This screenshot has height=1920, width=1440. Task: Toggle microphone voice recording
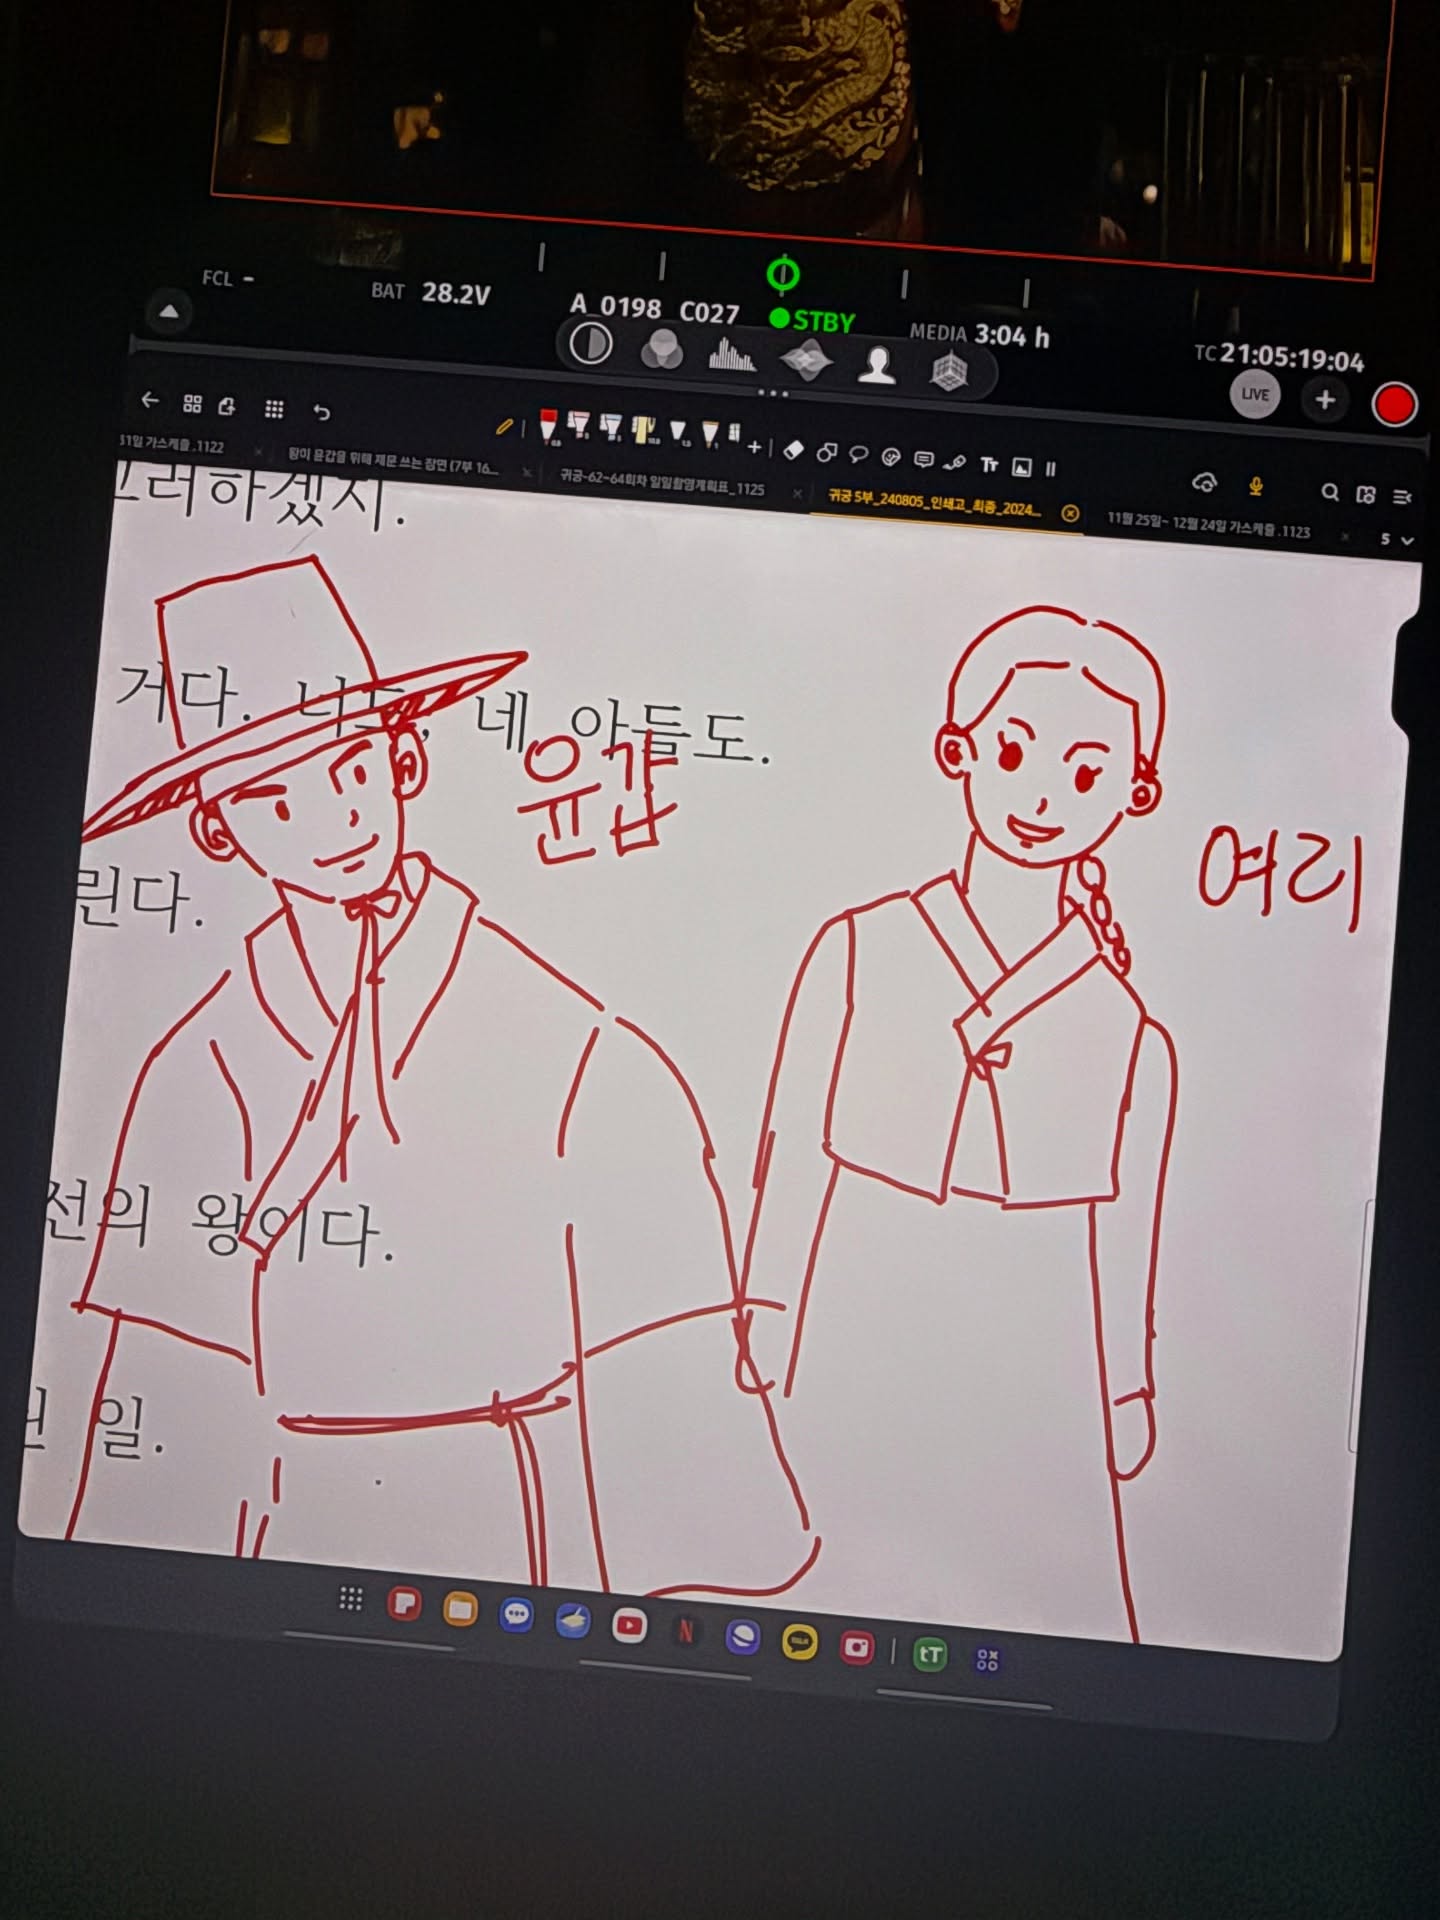tap(1256, 487)
